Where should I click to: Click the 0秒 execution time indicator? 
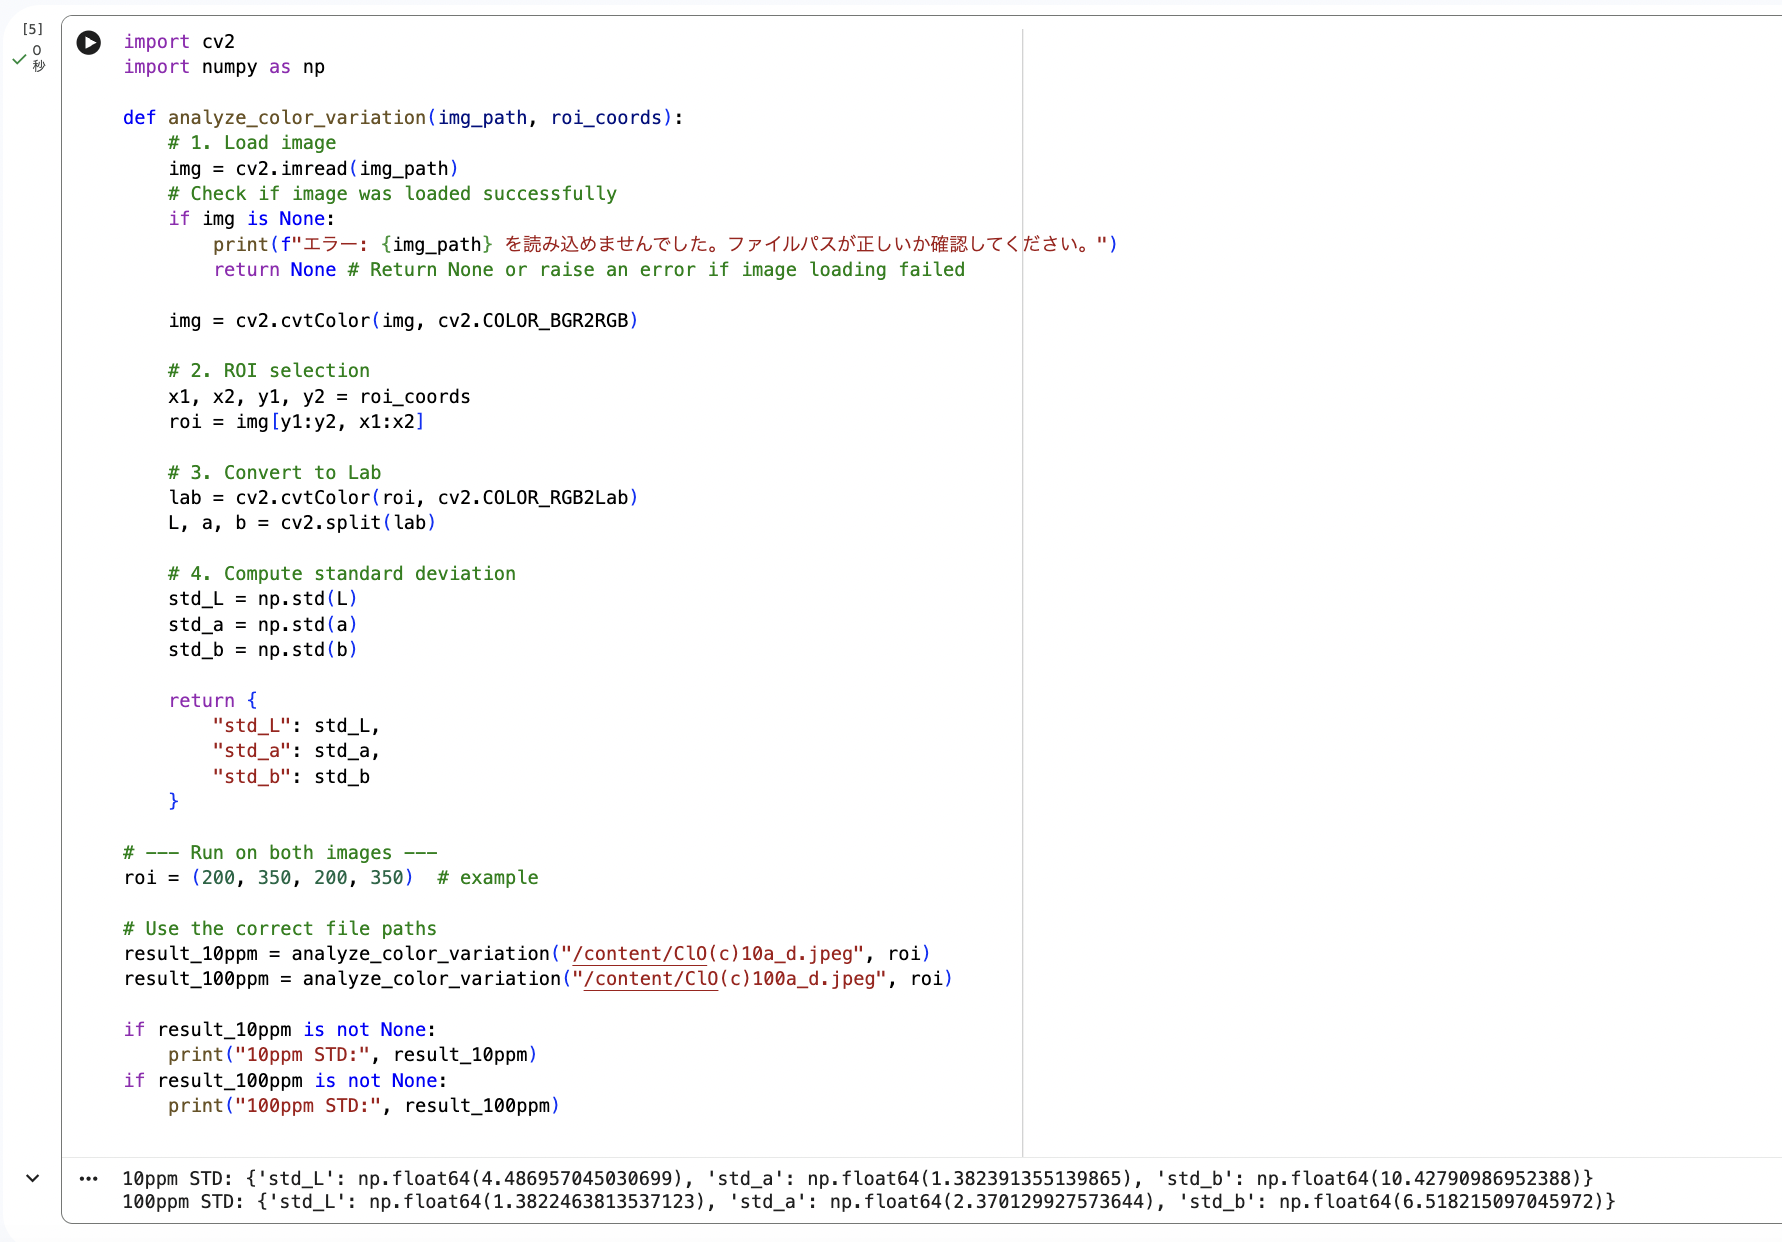pyautogui.click(x=36, y=57)
